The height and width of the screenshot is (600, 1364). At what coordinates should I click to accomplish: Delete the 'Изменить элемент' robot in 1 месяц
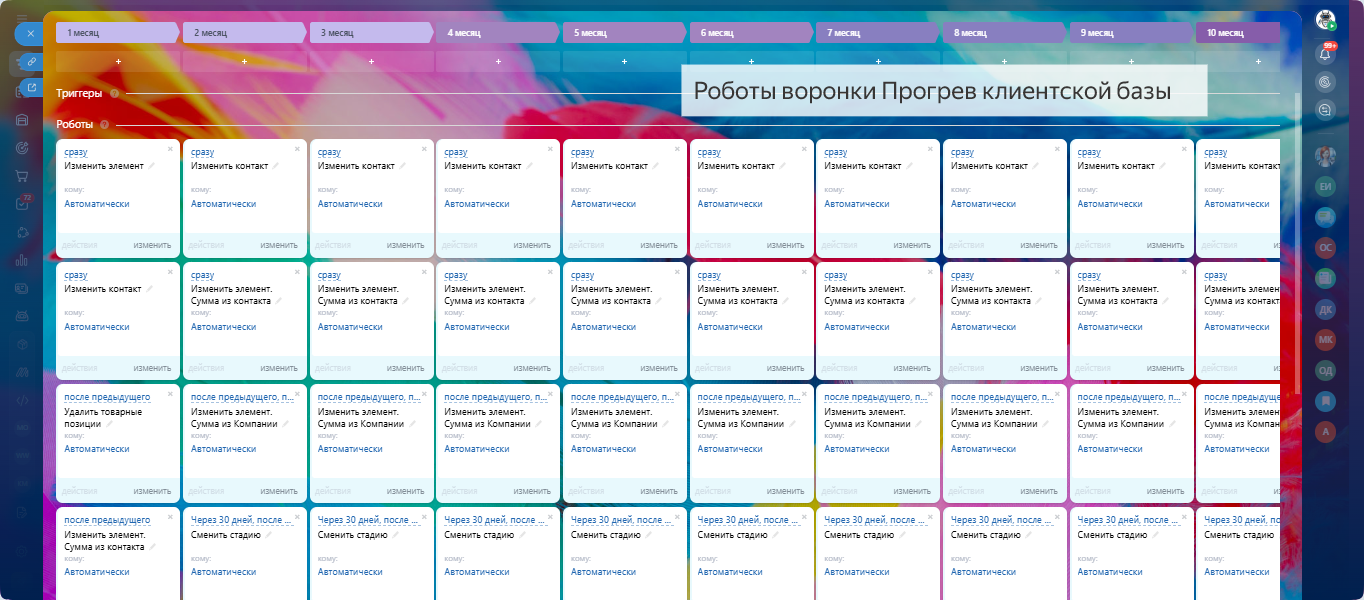(x=170, y=148)
